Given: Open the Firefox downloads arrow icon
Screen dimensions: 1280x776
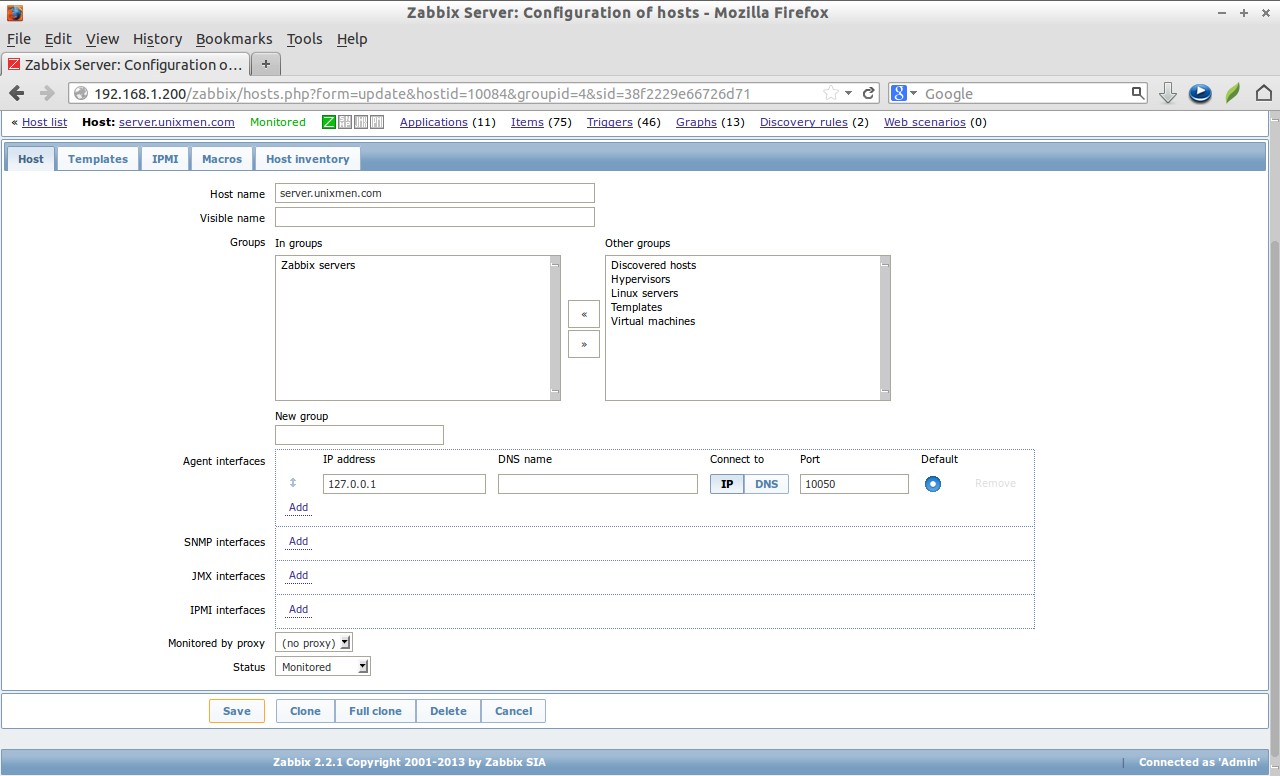Looking at the screenshot, I should [1167, 93].
